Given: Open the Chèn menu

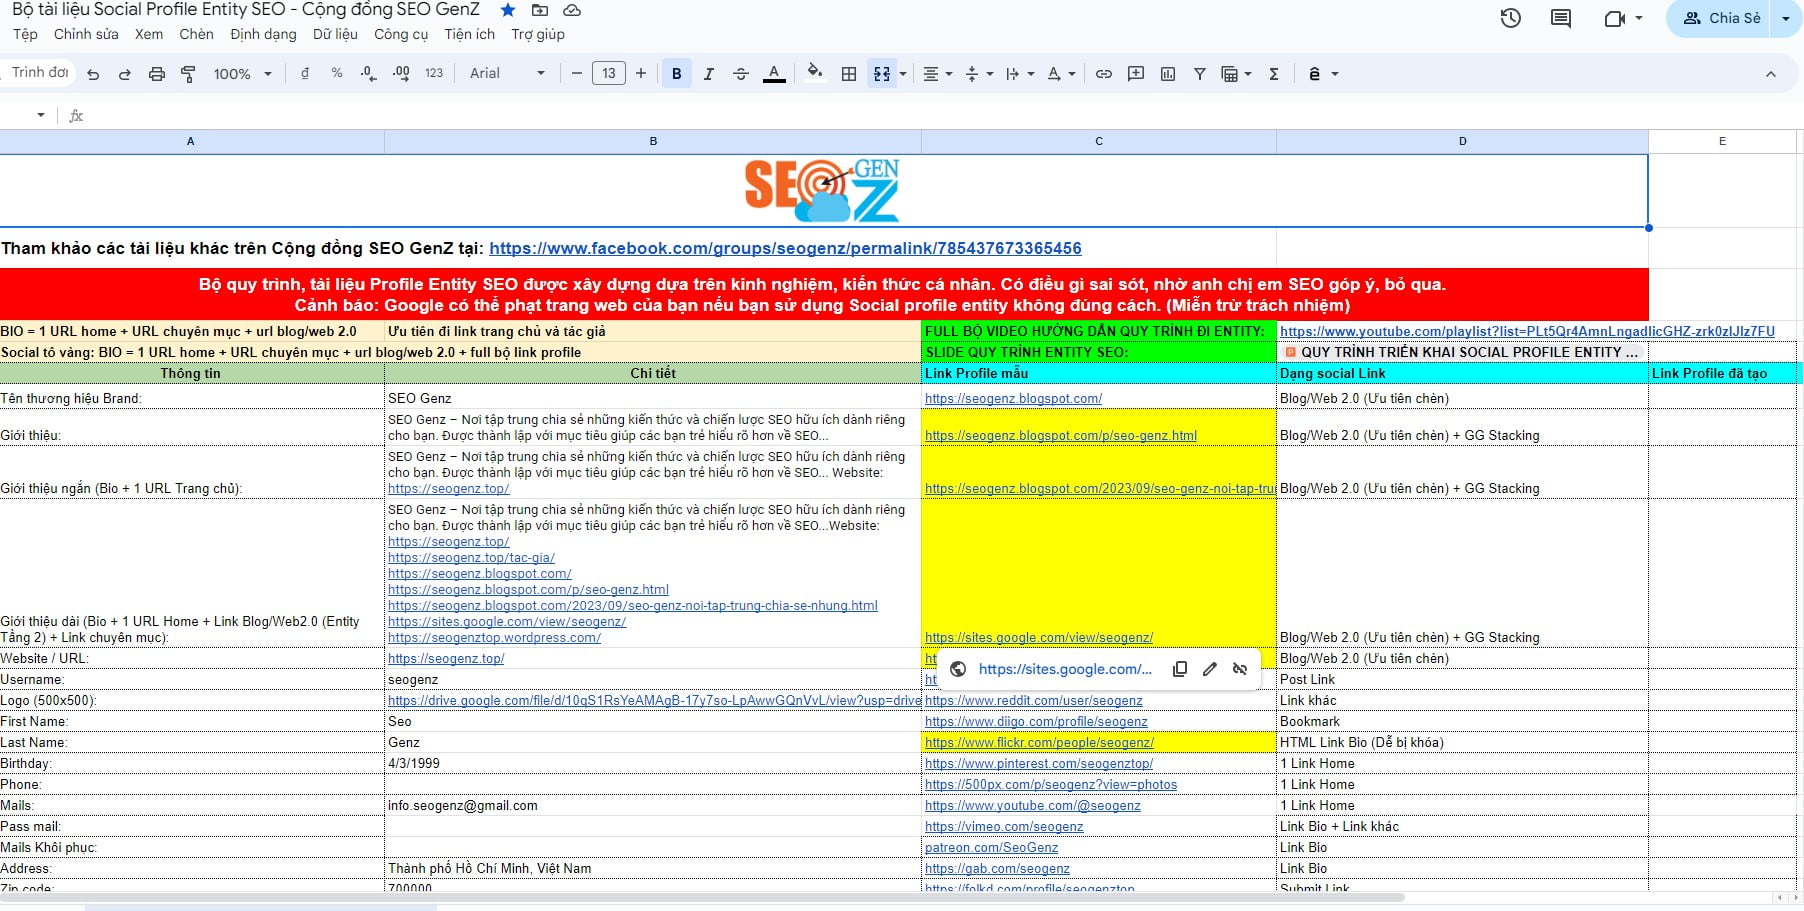Looking at the screenshot, I should 196,34.
